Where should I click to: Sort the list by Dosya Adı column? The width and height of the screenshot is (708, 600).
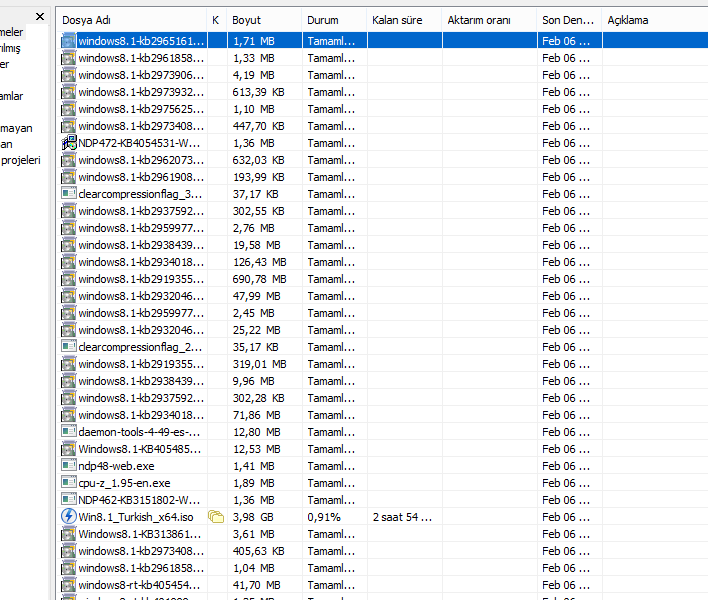coord(132,20)
